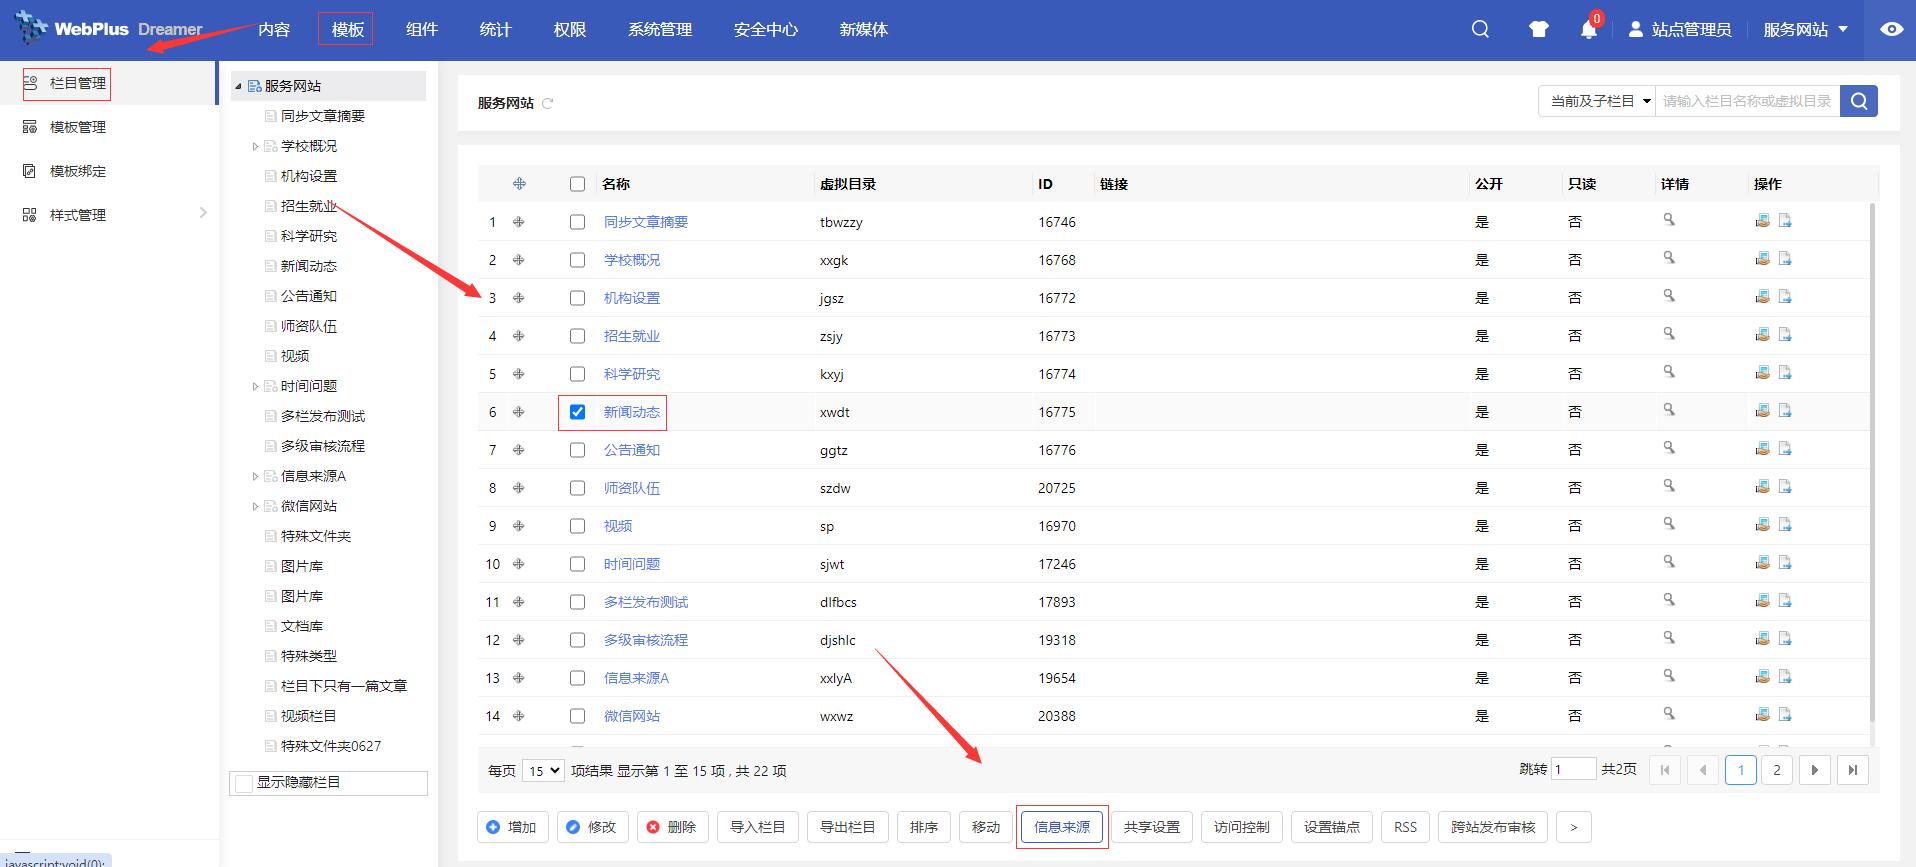
Task: Collapse the 服务网站 root node
Action: tap(238, 86)
